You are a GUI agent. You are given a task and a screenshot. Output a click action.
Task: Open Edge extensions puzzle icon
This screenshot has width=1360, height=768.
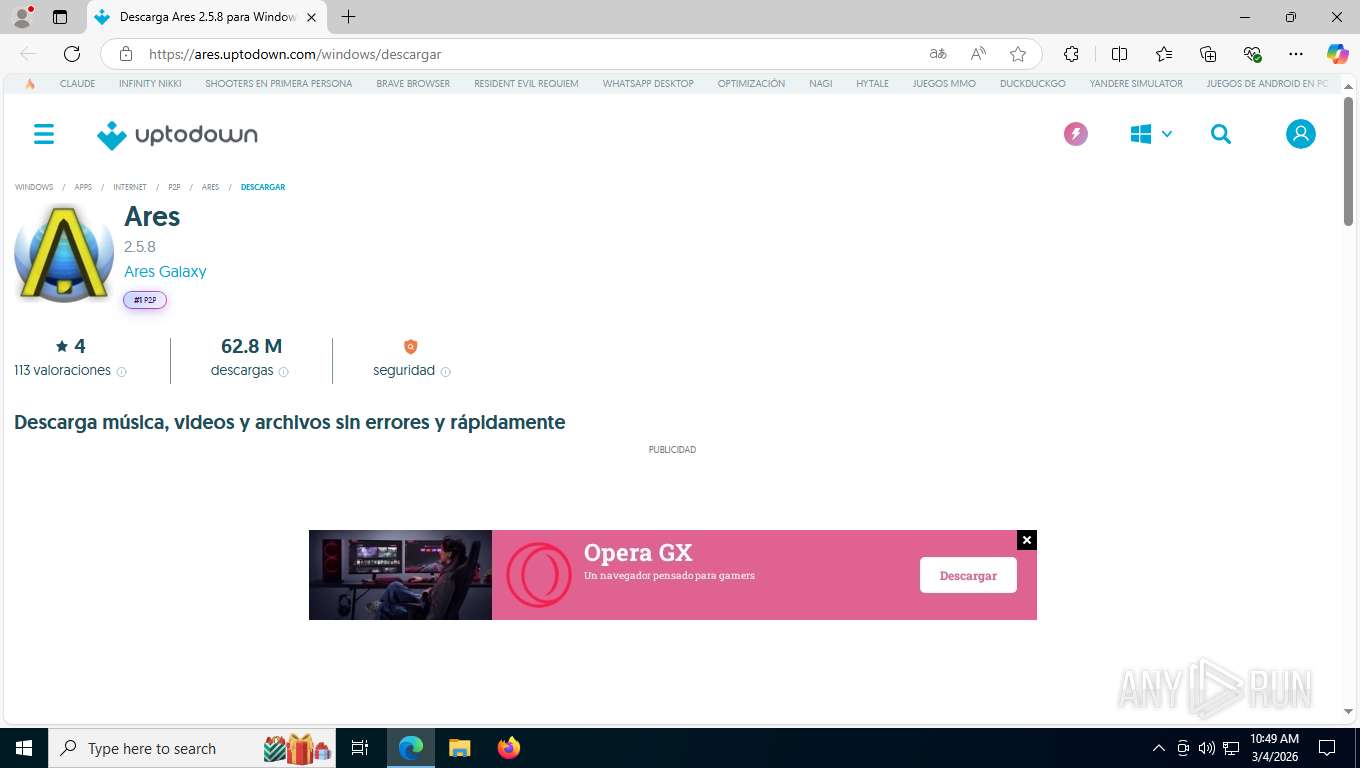(1071, 54)
